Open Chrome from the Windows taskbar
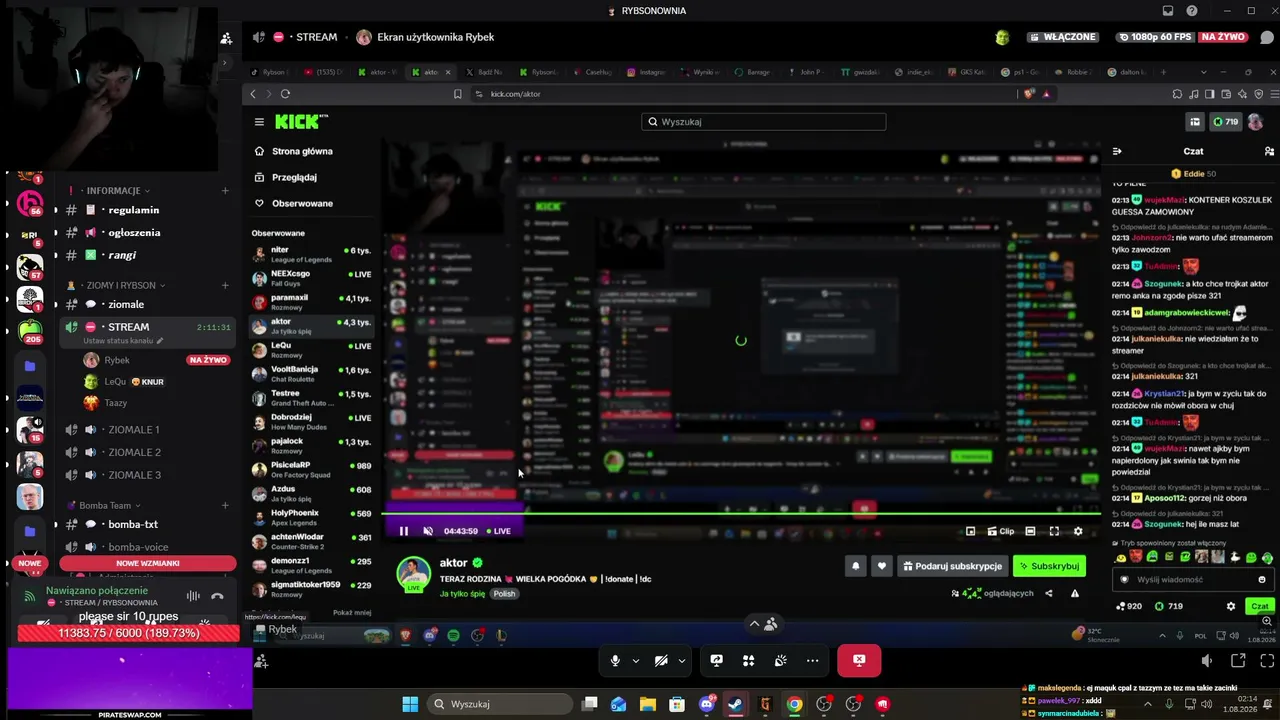This screenshot has height=720, width=1280. 794,704
